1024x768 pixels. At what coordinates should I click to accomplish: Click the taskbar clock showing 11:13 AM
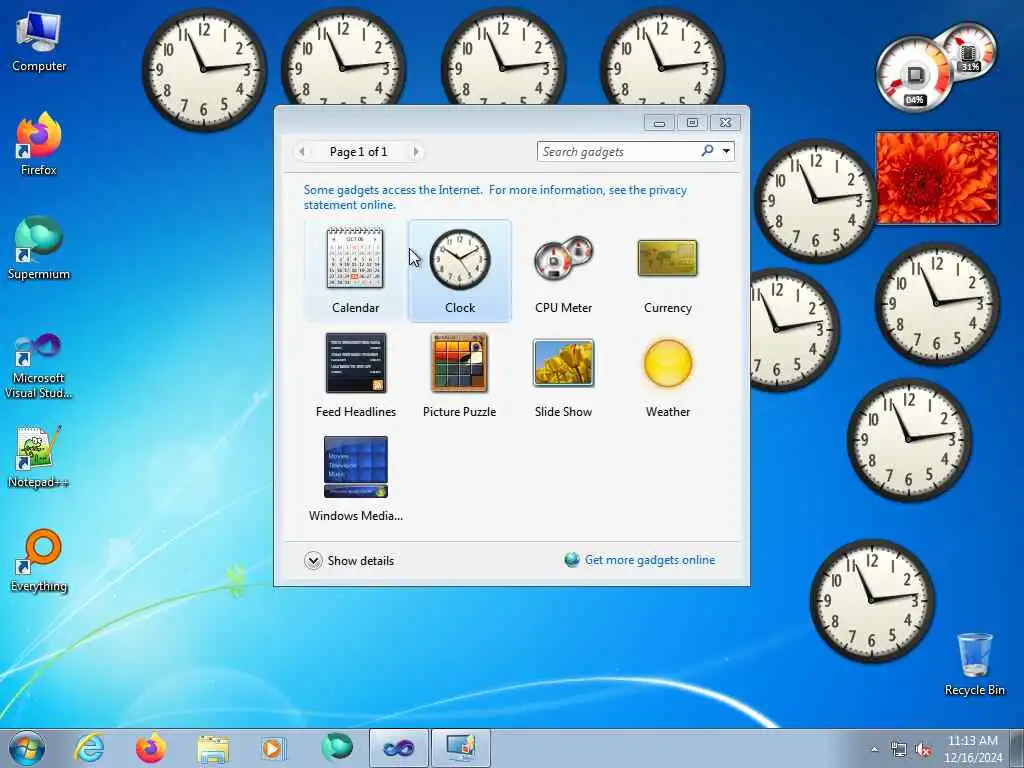973,748
